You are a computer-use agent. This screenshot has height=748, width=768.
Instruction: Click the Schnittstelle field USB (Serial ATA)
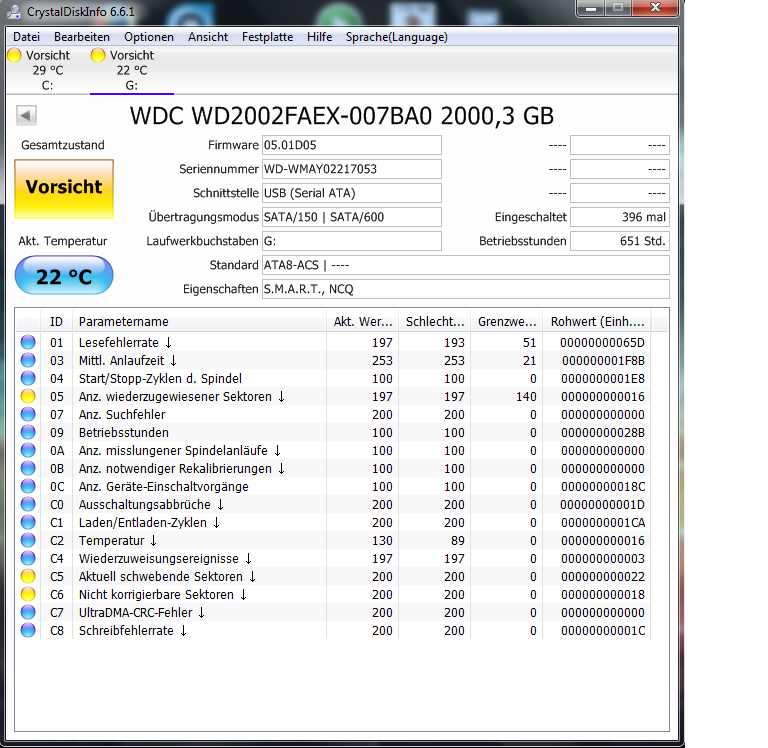pyautogui.click(x=352, y=193)
